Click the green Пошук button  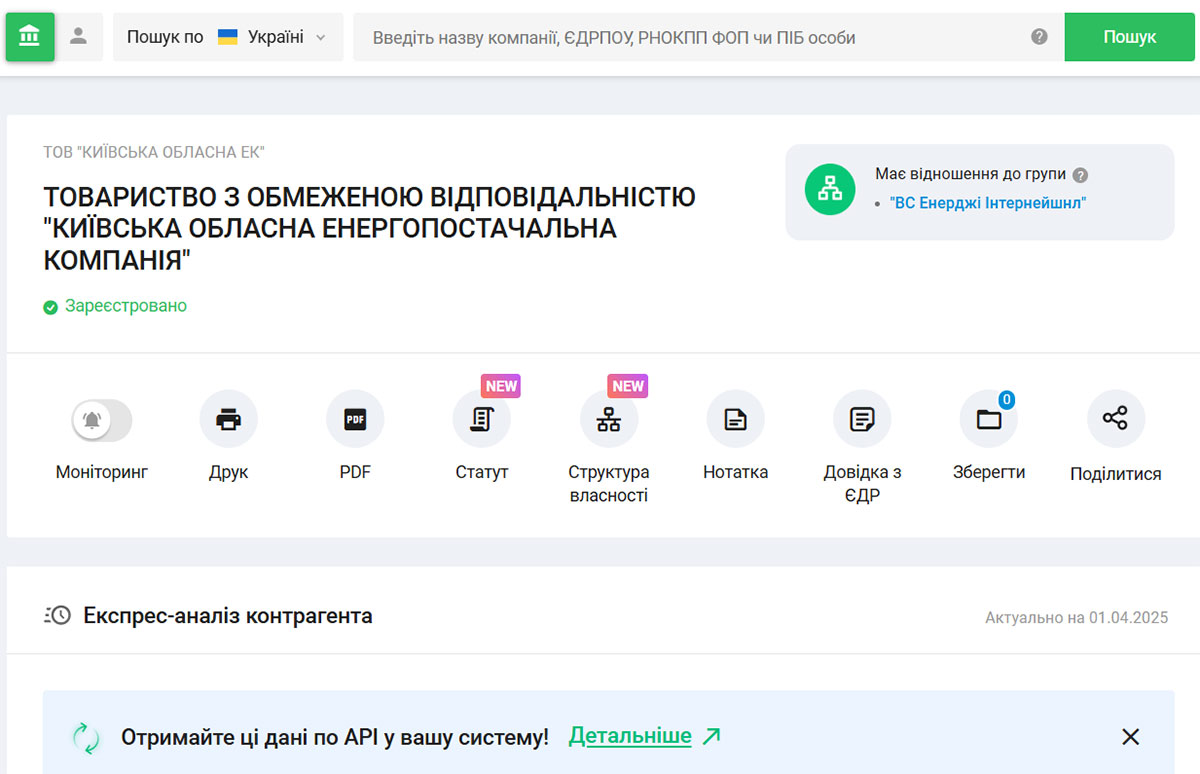click(x=1129, y=37)
